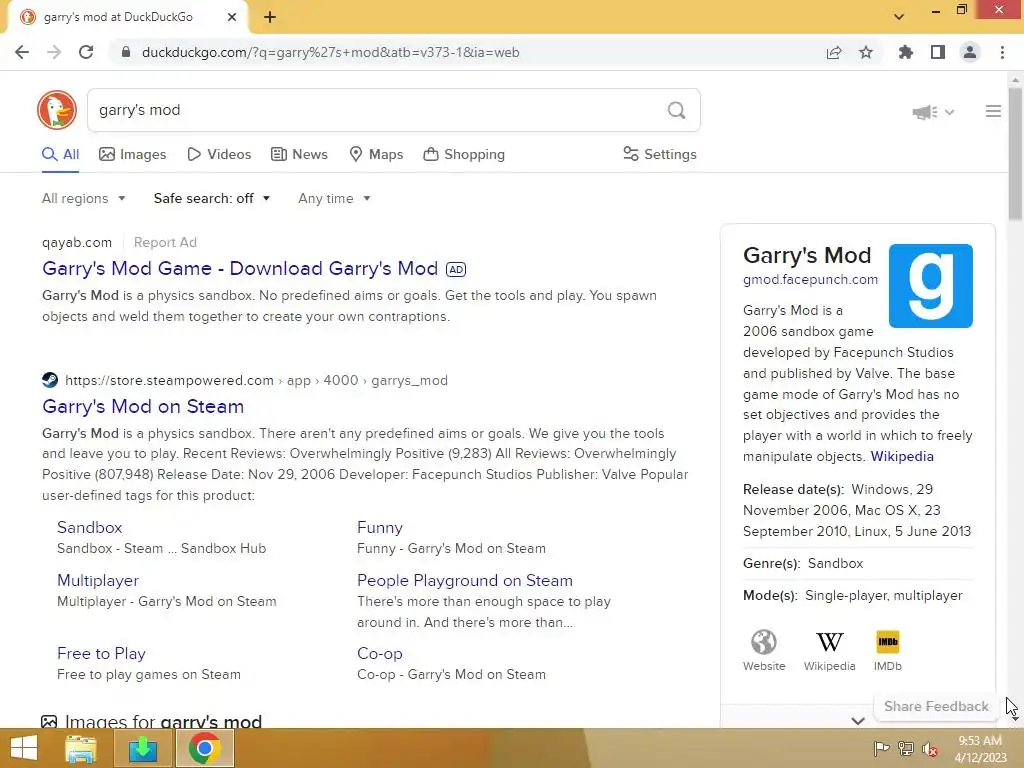Open People Playground on Steam sublink
This screenshot has height=768, width=1024.
coord(464,581)
